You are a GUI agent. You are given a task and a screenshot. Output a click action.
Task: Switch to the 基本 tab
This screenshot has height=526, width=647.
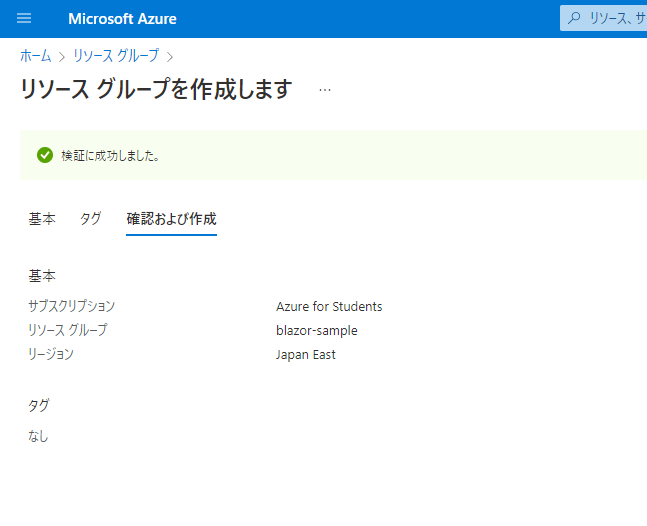(x=42, y=219)
